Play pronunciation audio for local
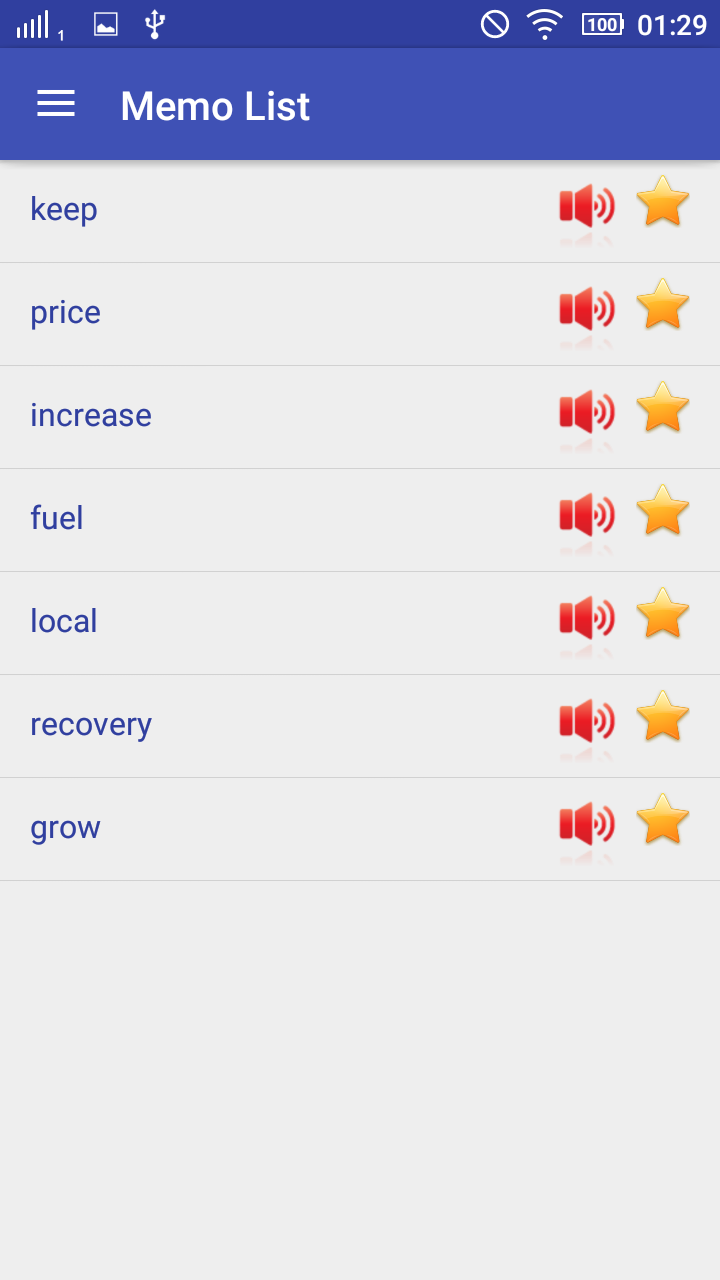 (587, 620)
